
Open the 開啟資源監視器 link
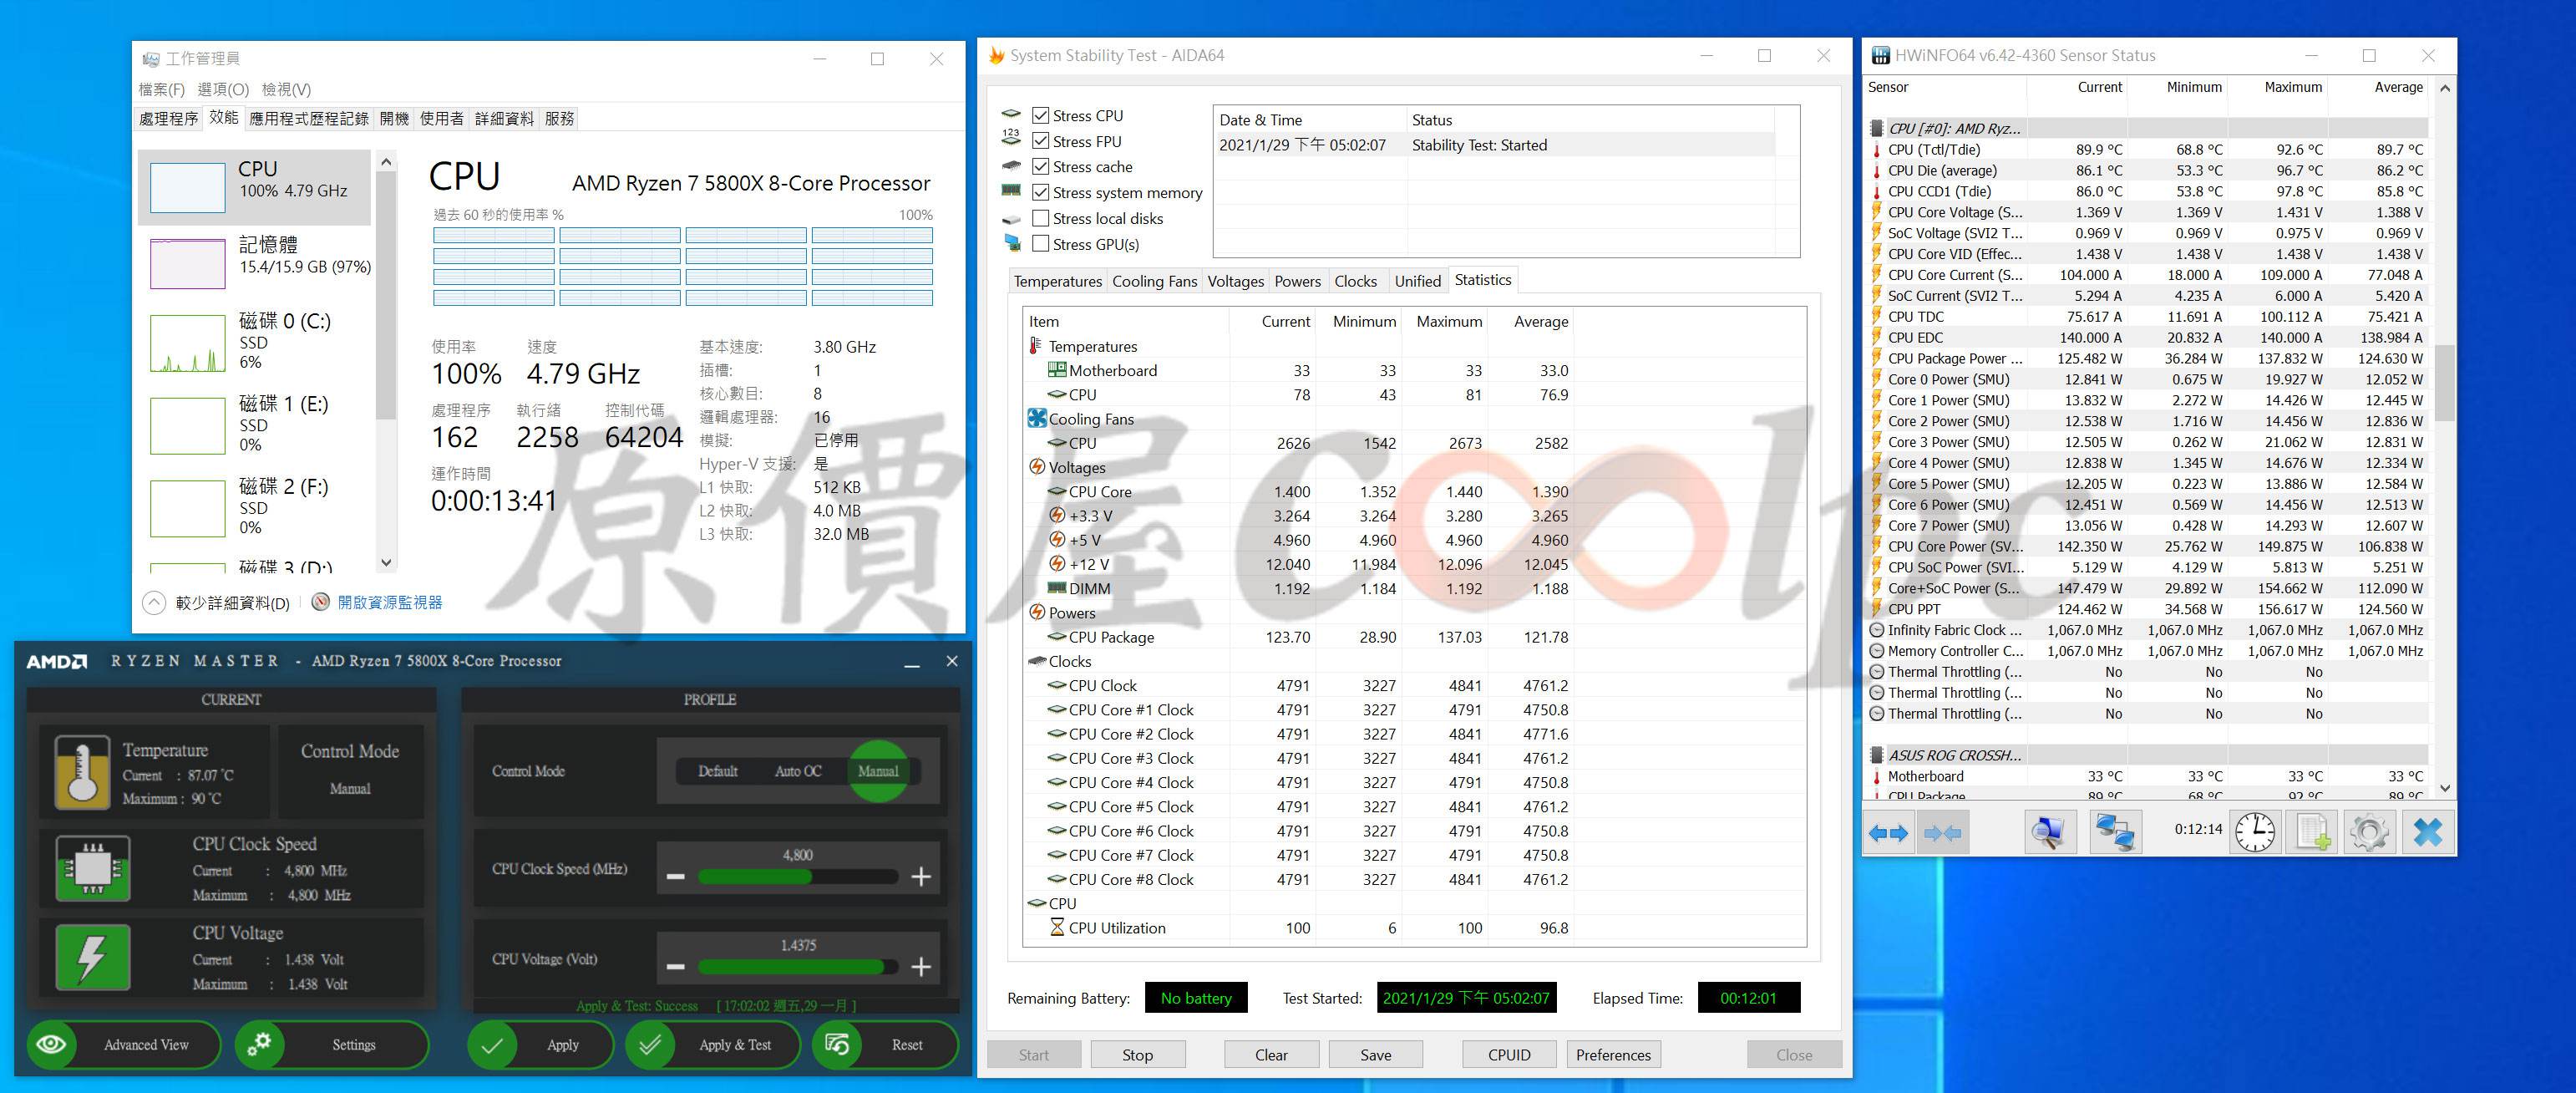[389, 602]
